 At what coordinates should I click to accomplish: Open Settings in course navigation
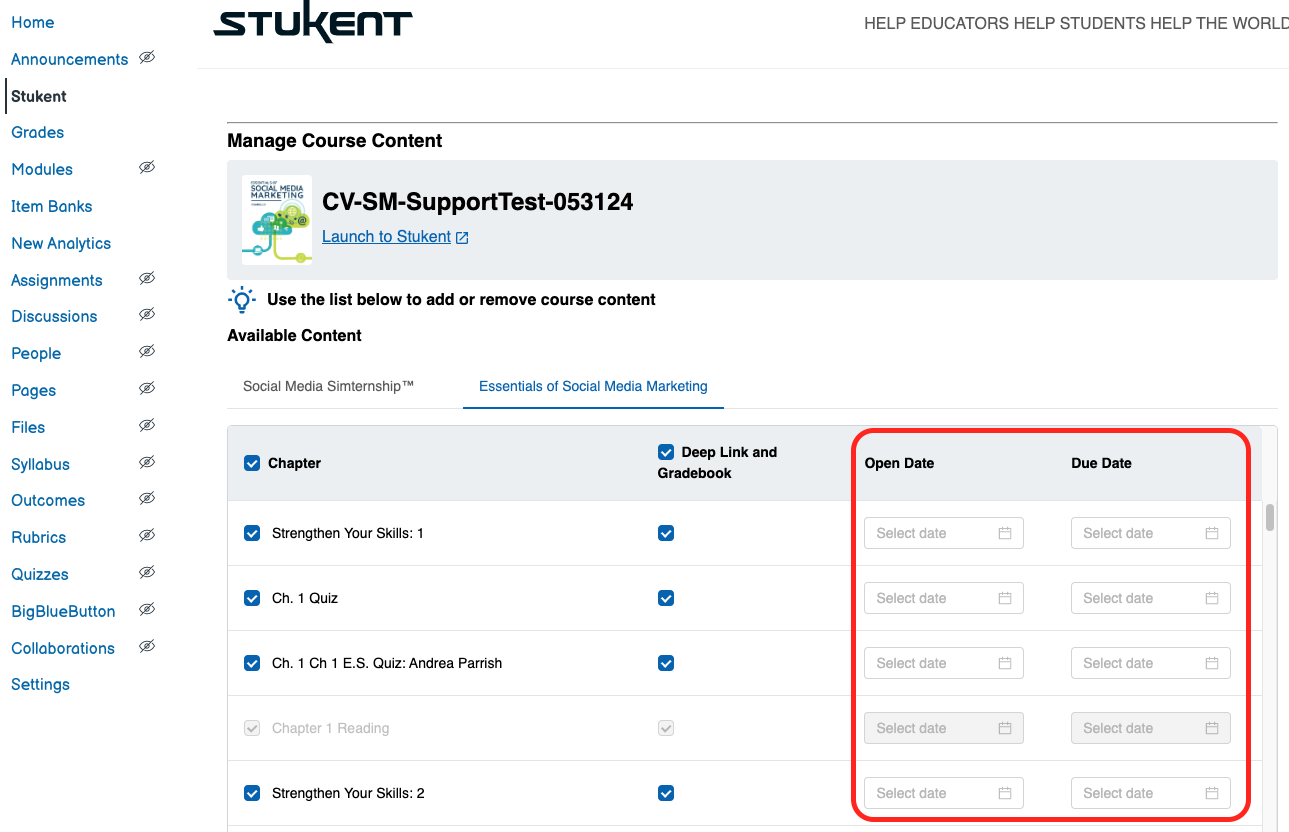click(40, 684)
